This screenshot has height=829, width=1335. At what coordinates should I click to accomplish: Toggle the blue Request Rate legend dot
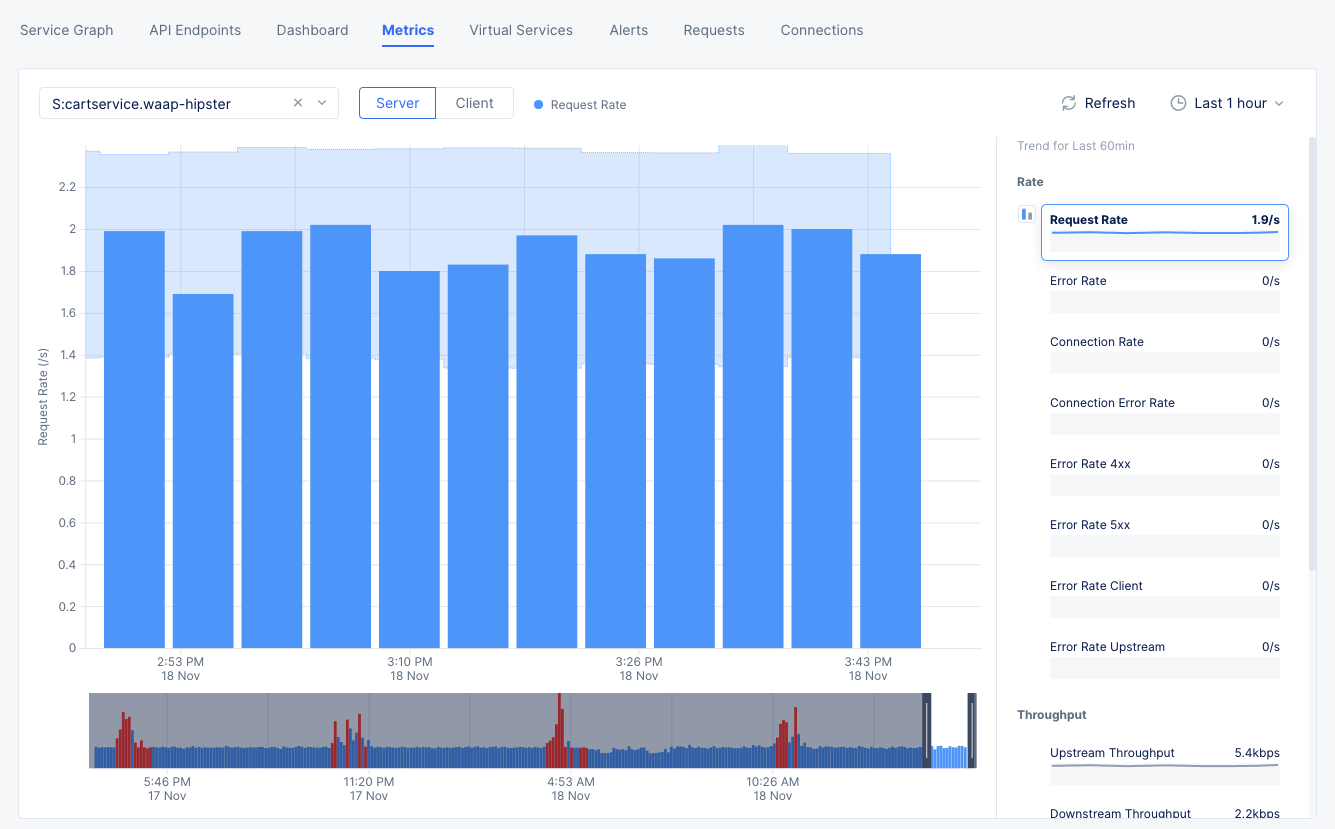pyautogui.click(x=537, y=104)
